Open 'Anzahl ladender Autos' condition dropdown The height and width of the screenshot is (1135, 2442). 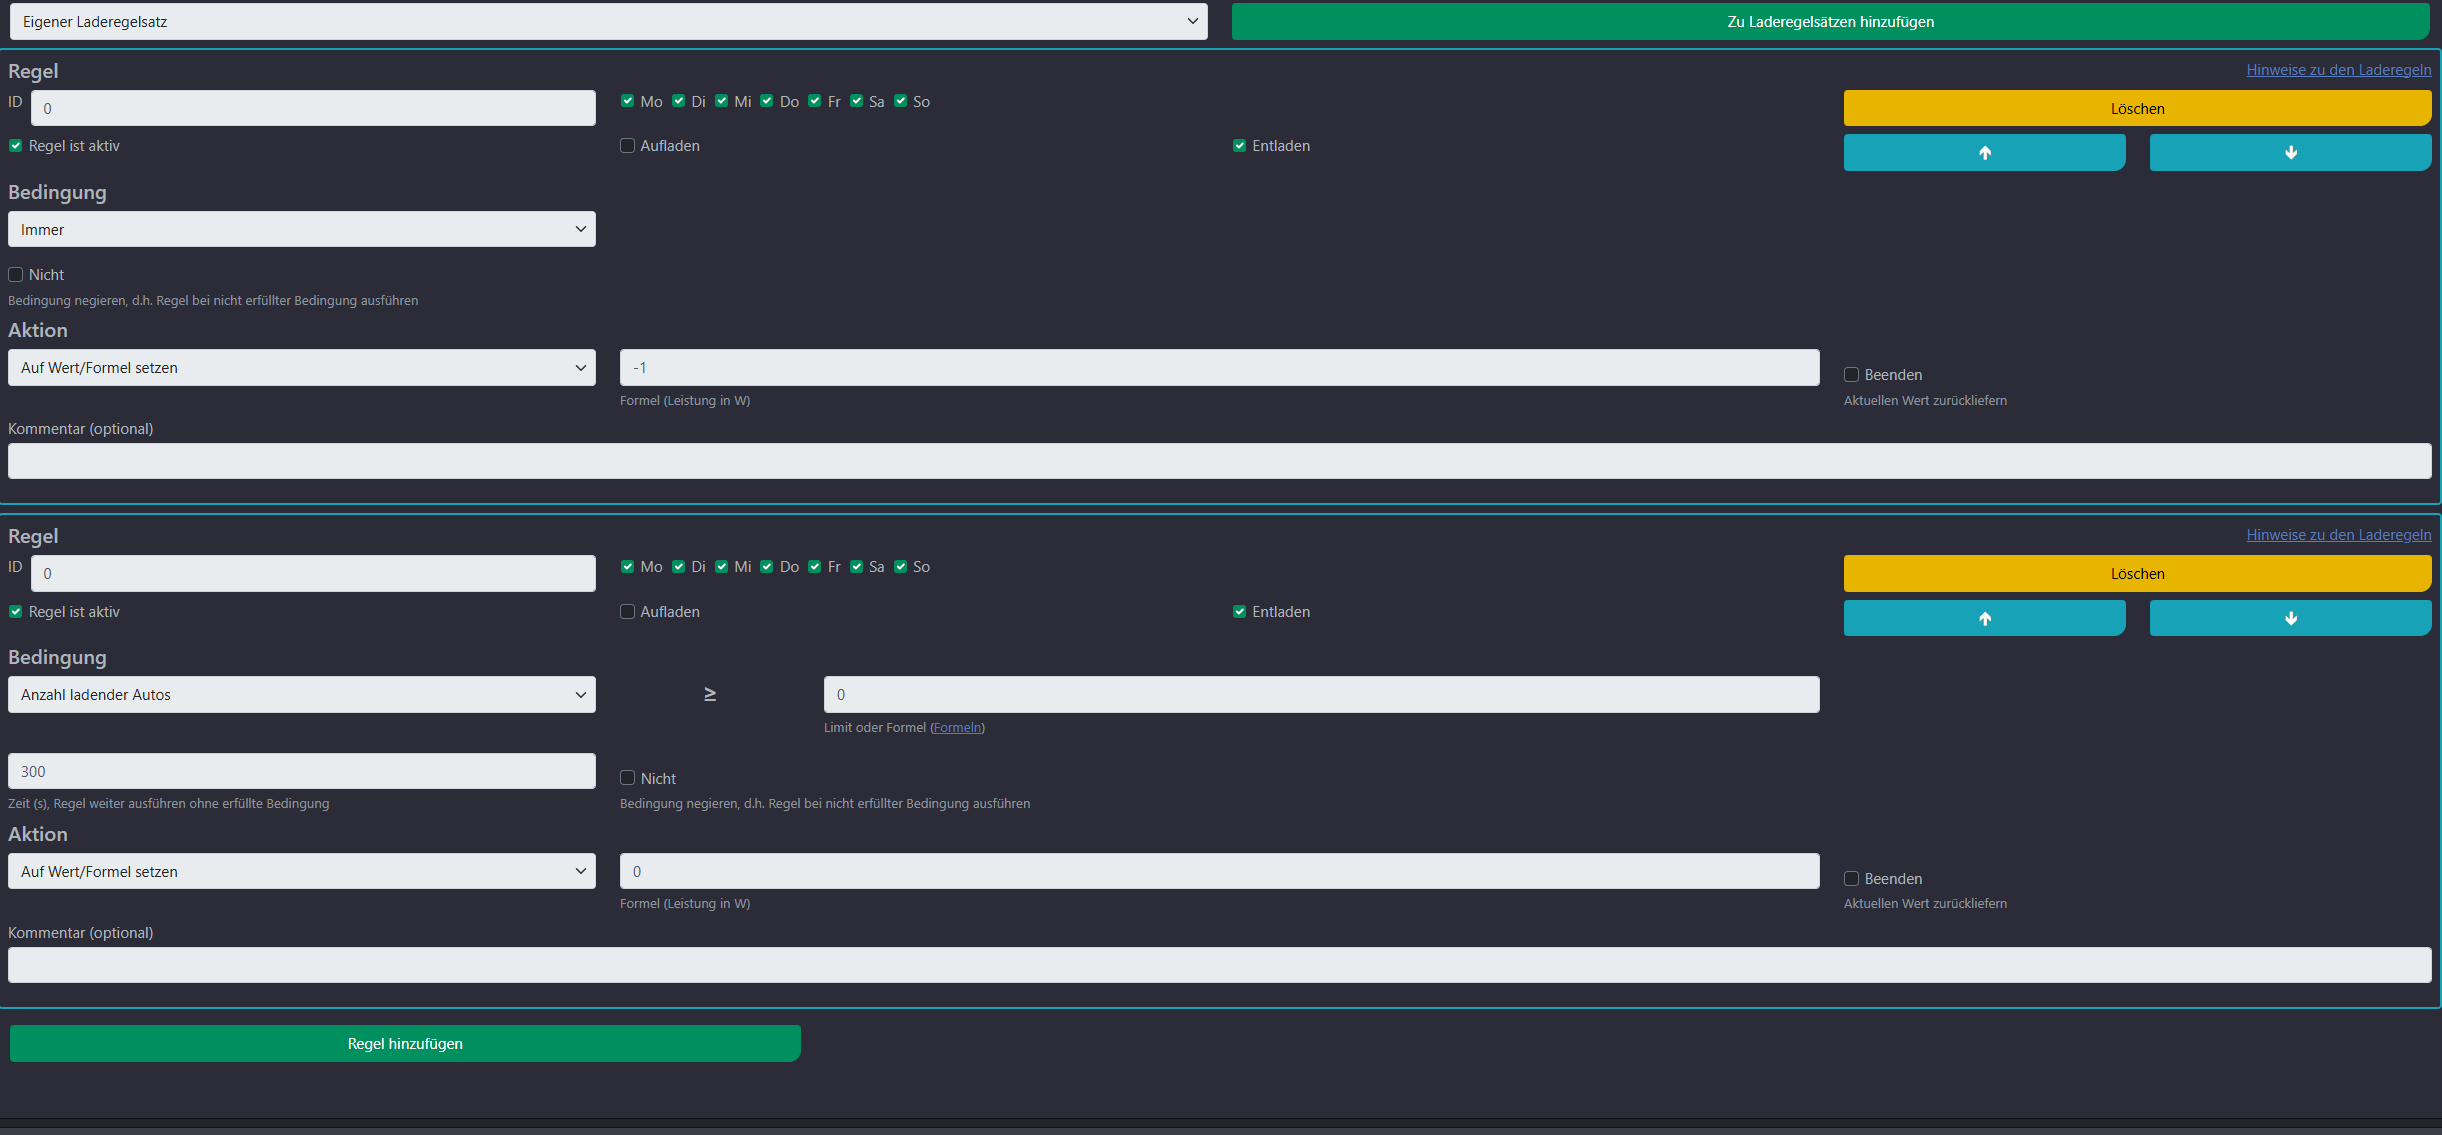(x=301, y=695)
